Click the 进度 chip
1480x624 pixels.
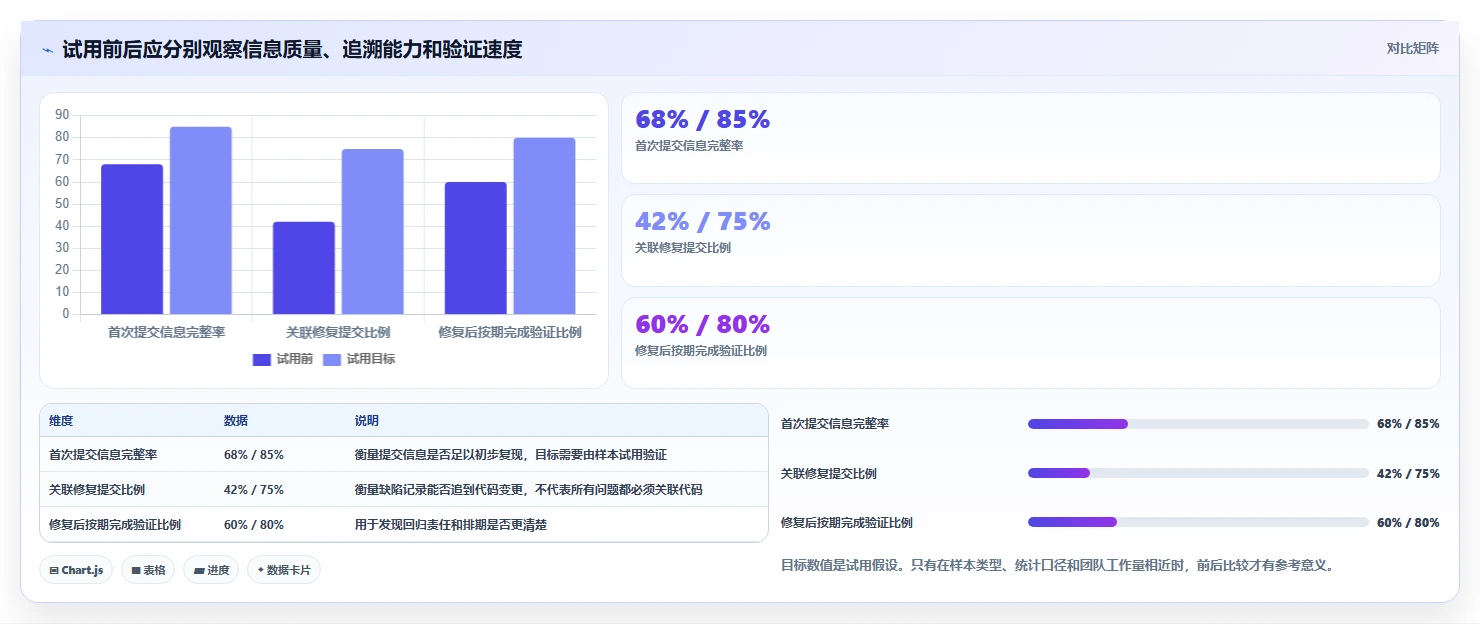pyautogui.click(x=211, y=570)
